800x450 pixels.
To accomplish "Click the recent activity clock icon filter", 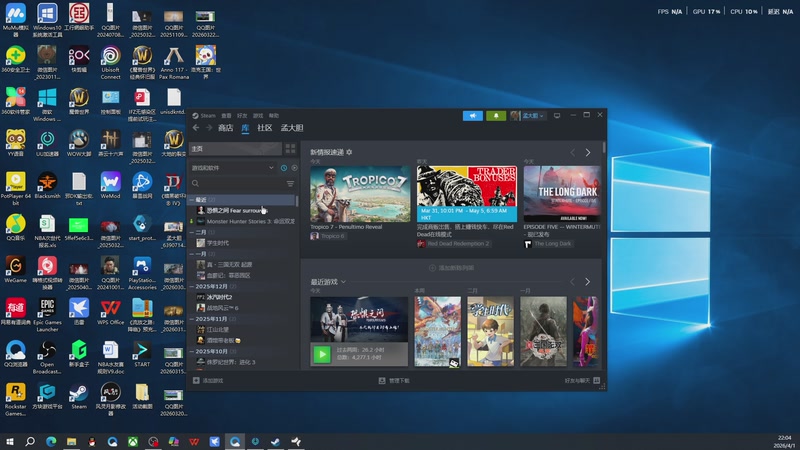I will coord(284,168).
